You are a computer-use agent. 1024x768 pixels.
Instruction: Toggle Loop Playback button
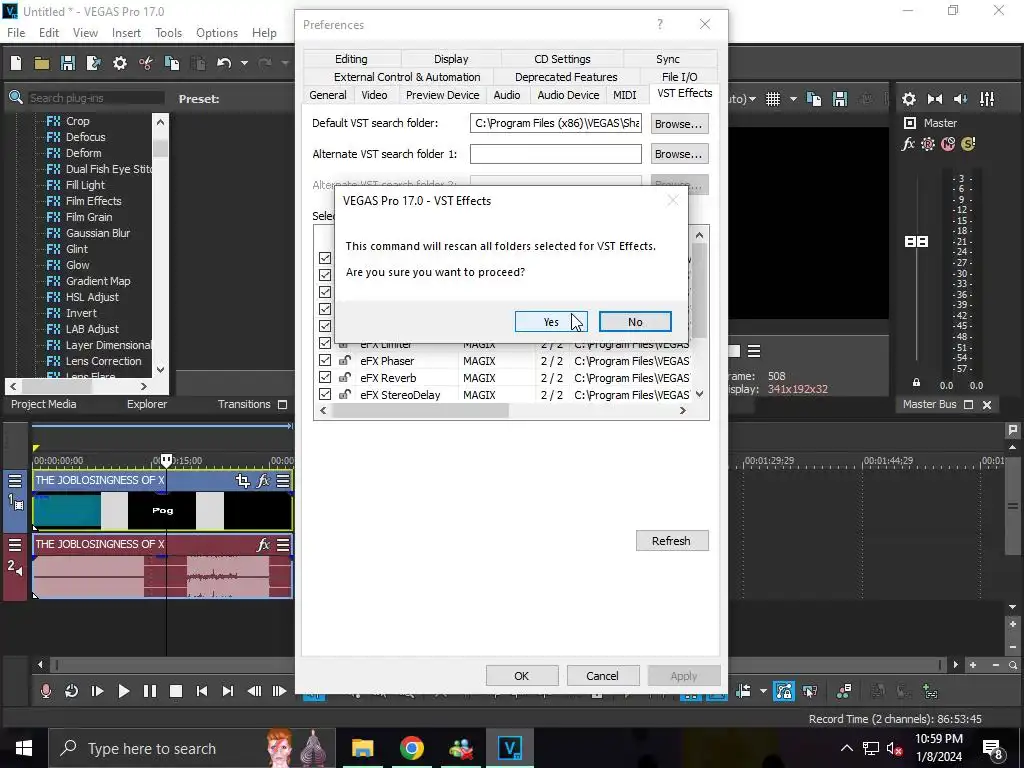click(x=71, y=691)
